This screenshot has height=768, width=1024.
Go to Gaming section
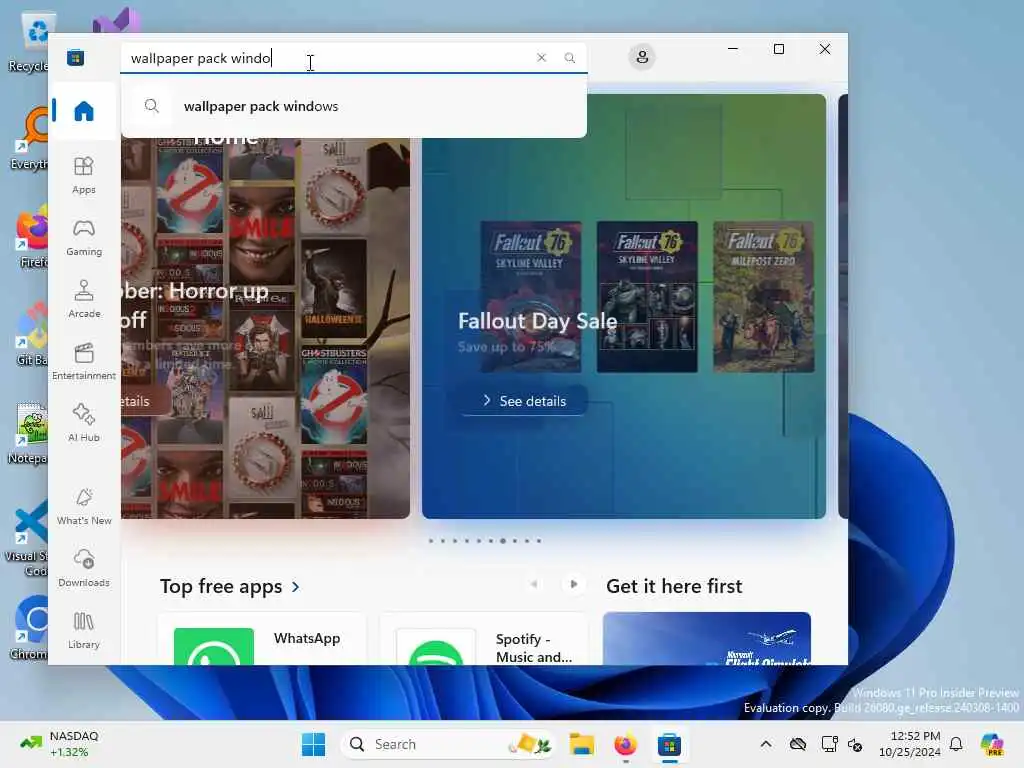click(x=84, y=237)
